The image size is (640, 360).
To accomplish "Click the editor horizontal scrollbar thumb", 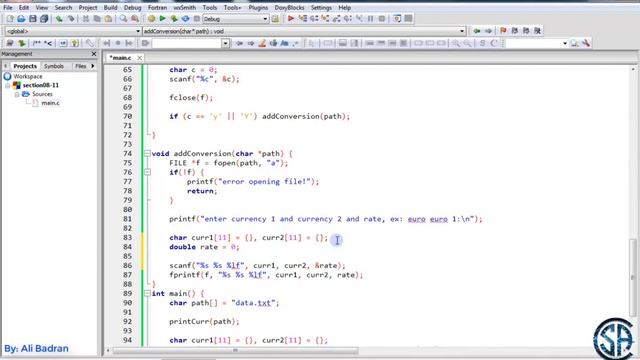I will (236, 351).
